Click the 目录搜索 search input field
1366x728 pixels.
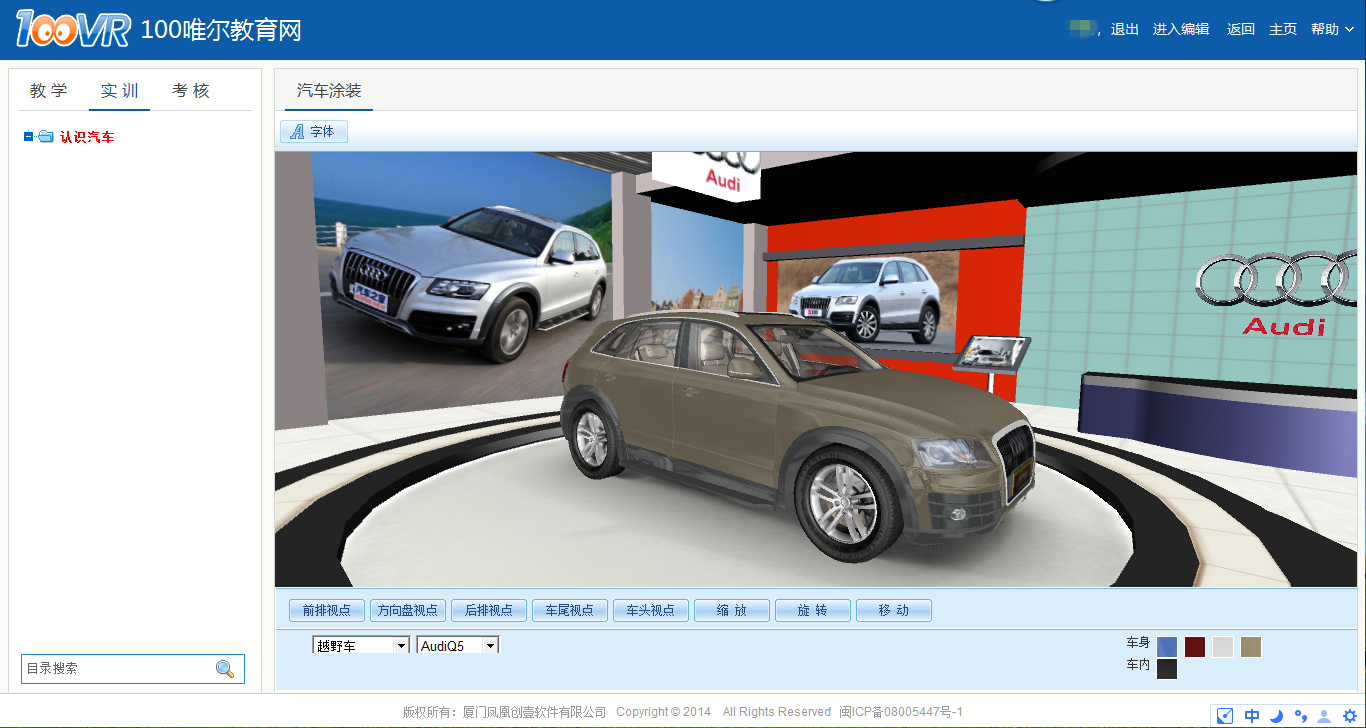coord(115,669)
